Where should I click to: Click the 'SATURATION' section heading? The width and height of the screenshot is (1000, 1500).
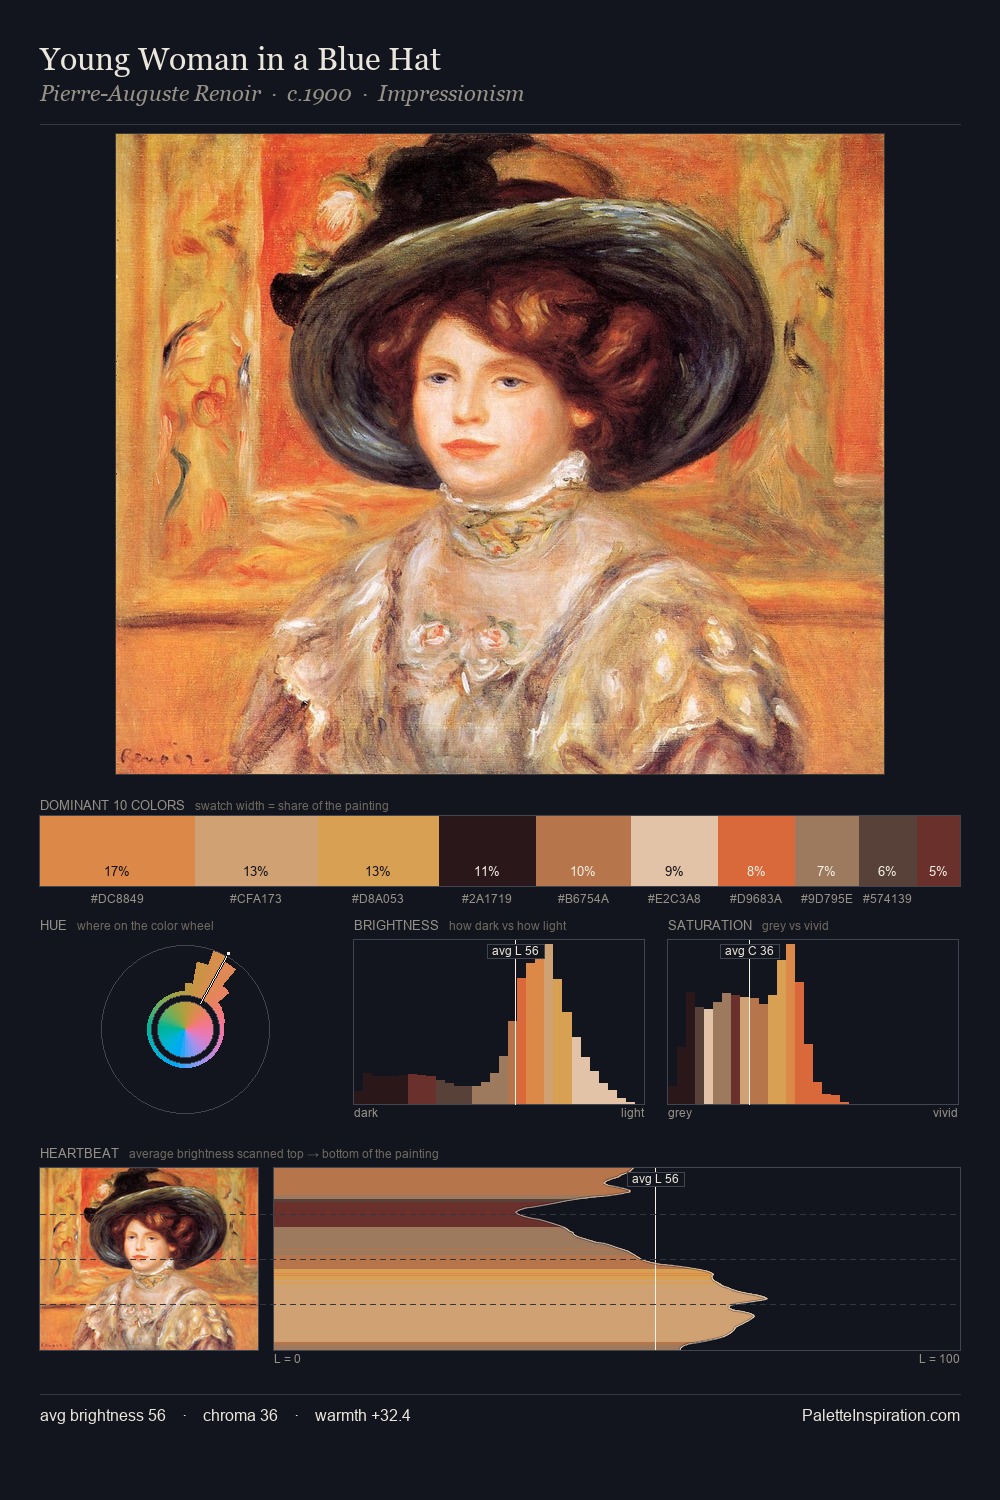(x=710, y=925)
